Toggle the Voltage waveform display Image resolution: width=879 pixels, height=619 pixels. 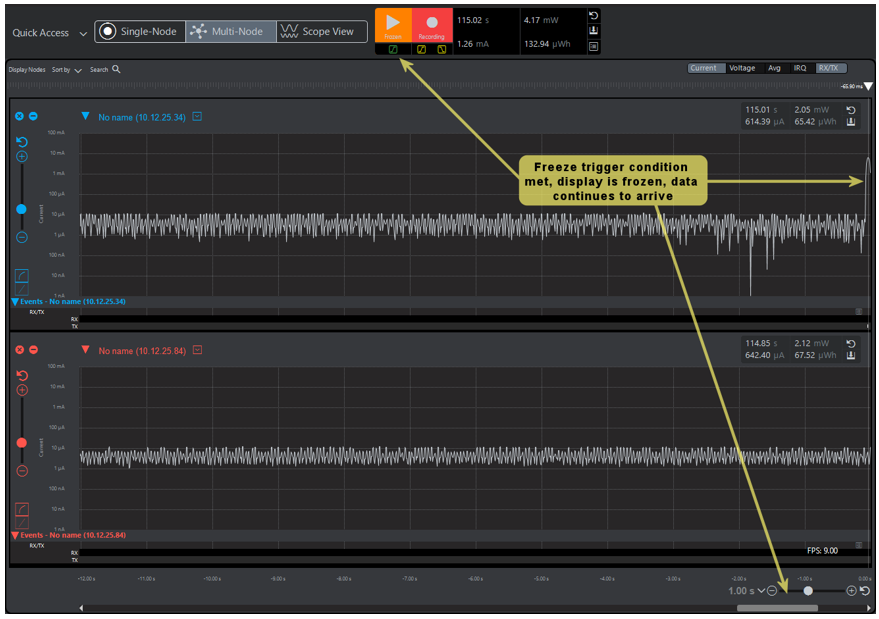click(742, 68)
